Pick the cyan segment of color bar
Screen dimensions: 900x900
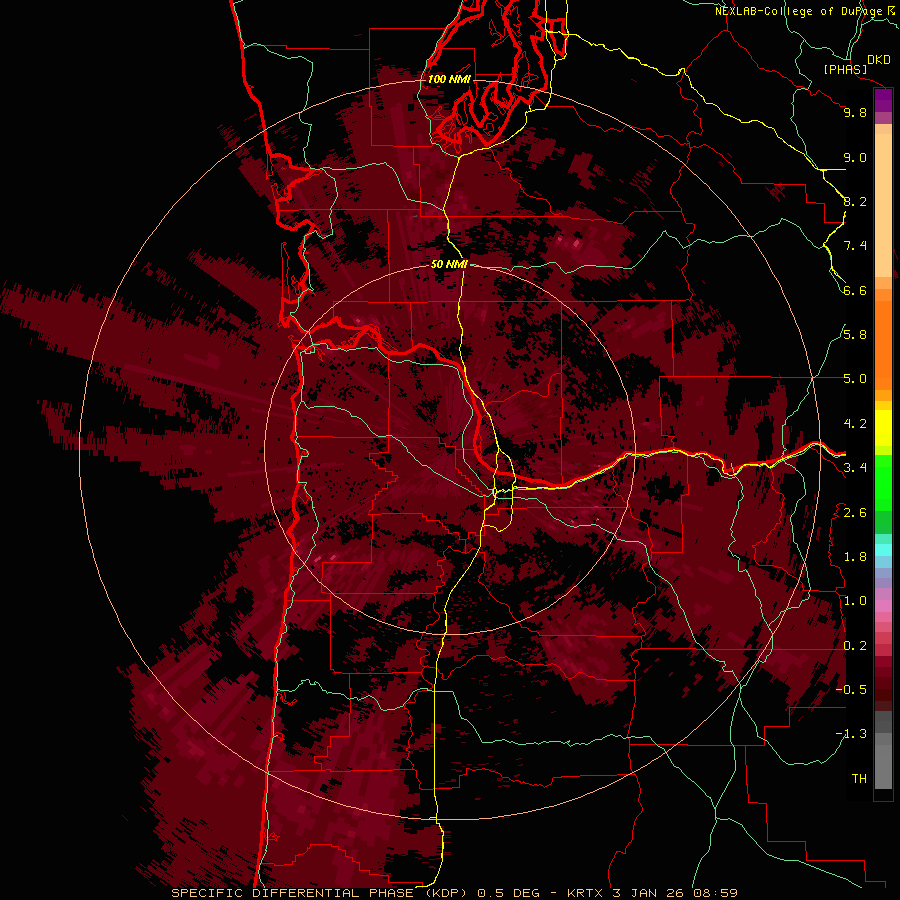tap(883, 550)
